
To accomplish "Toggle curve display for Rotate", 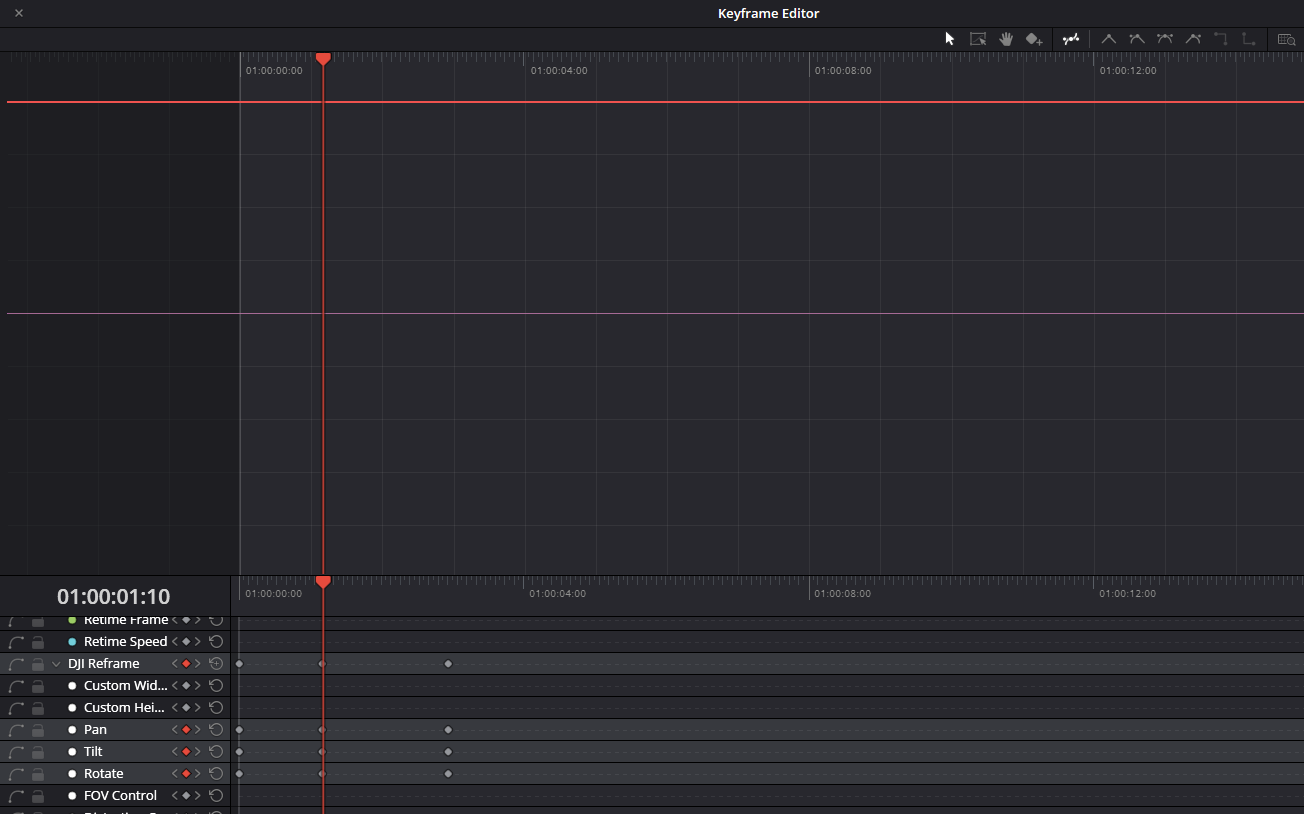I will [15, 773].
